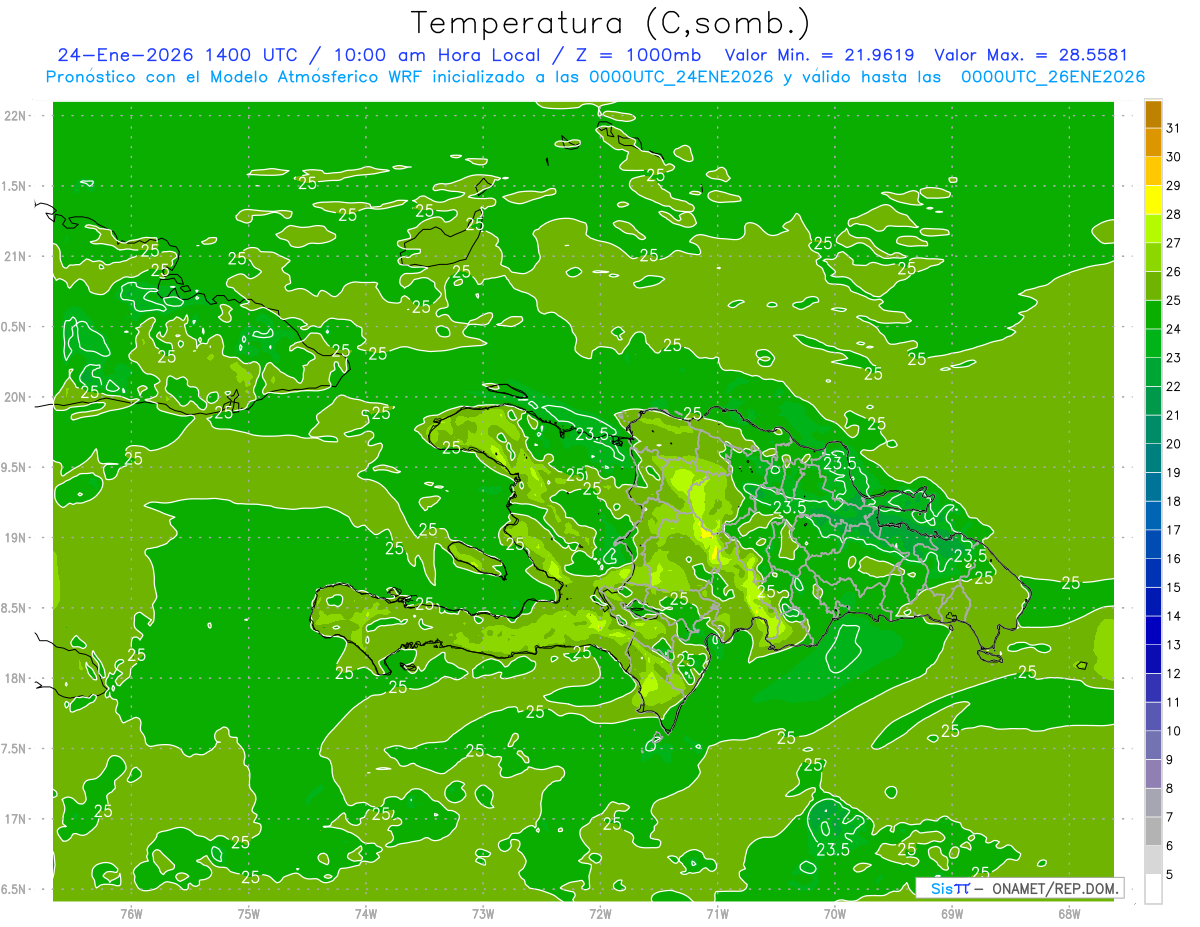Click the '10' value on the color bar
1200x927 pixels.
[x=1174, y=731]
